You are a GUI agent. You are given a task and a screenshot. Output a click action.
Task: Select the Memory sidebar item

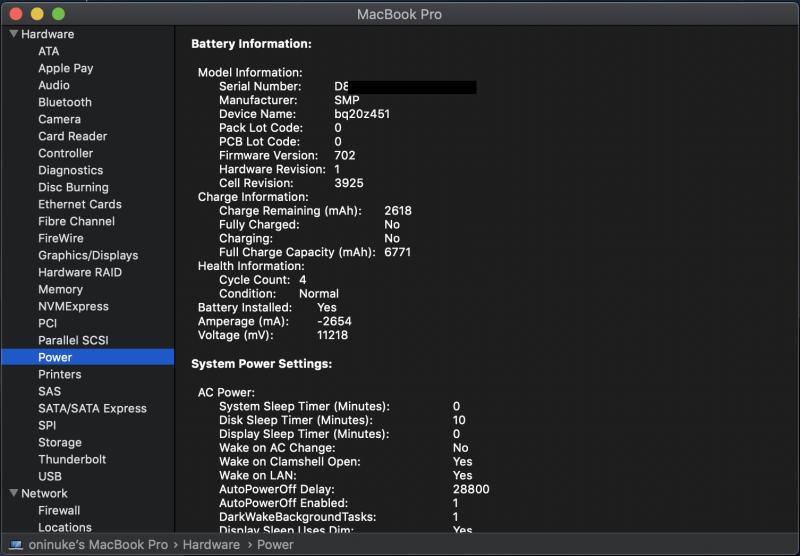(x=60, y=289)
